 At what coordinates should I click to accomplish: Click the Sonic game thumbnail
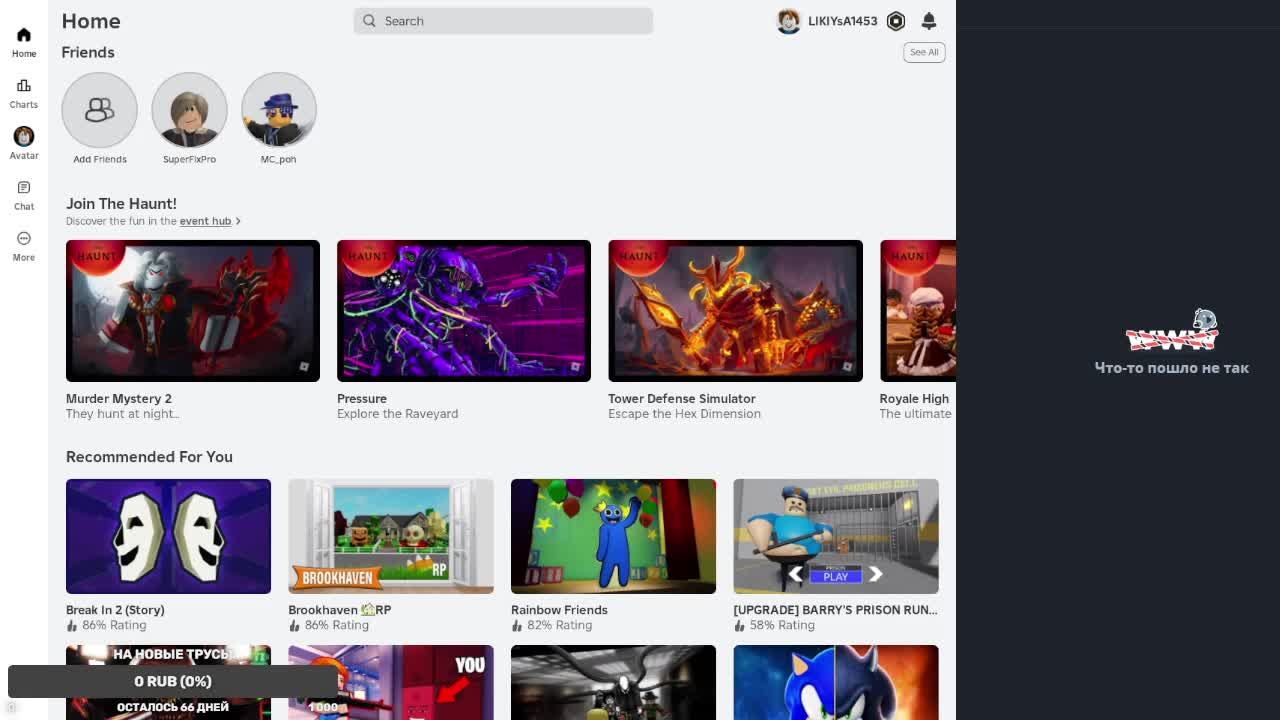(836, 682)
